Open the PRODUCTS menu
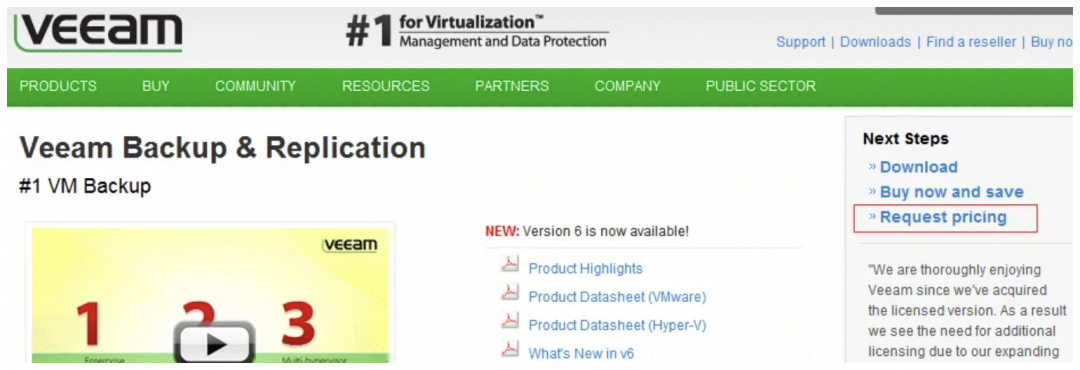Screen dimensions: 1080x370 tap(58, 86)
